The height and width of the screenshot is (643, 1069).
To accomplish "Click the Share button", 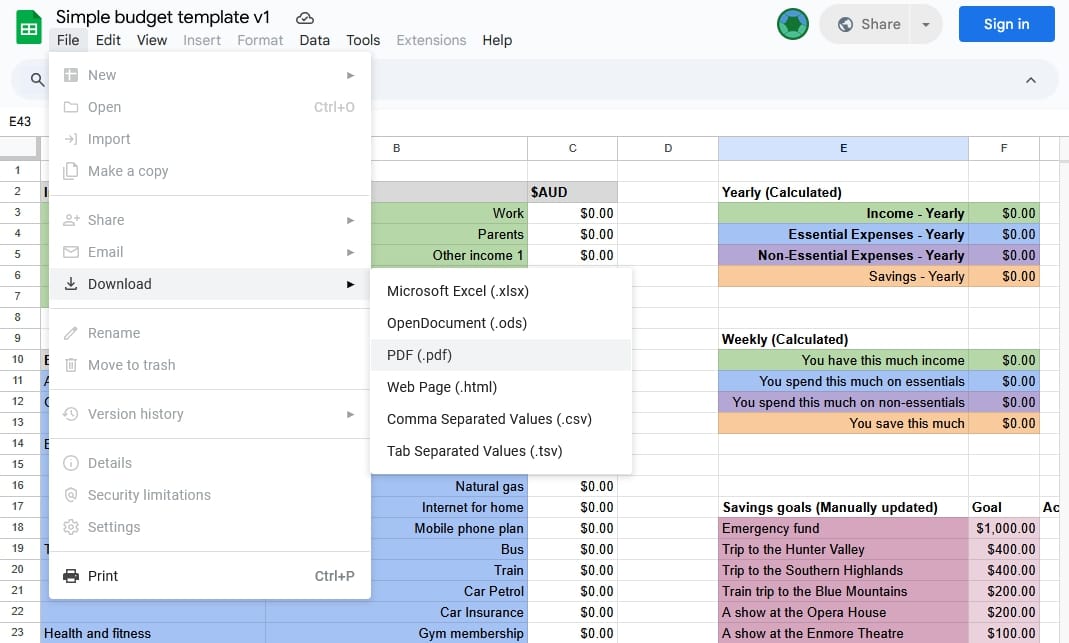I will (868, 24).
